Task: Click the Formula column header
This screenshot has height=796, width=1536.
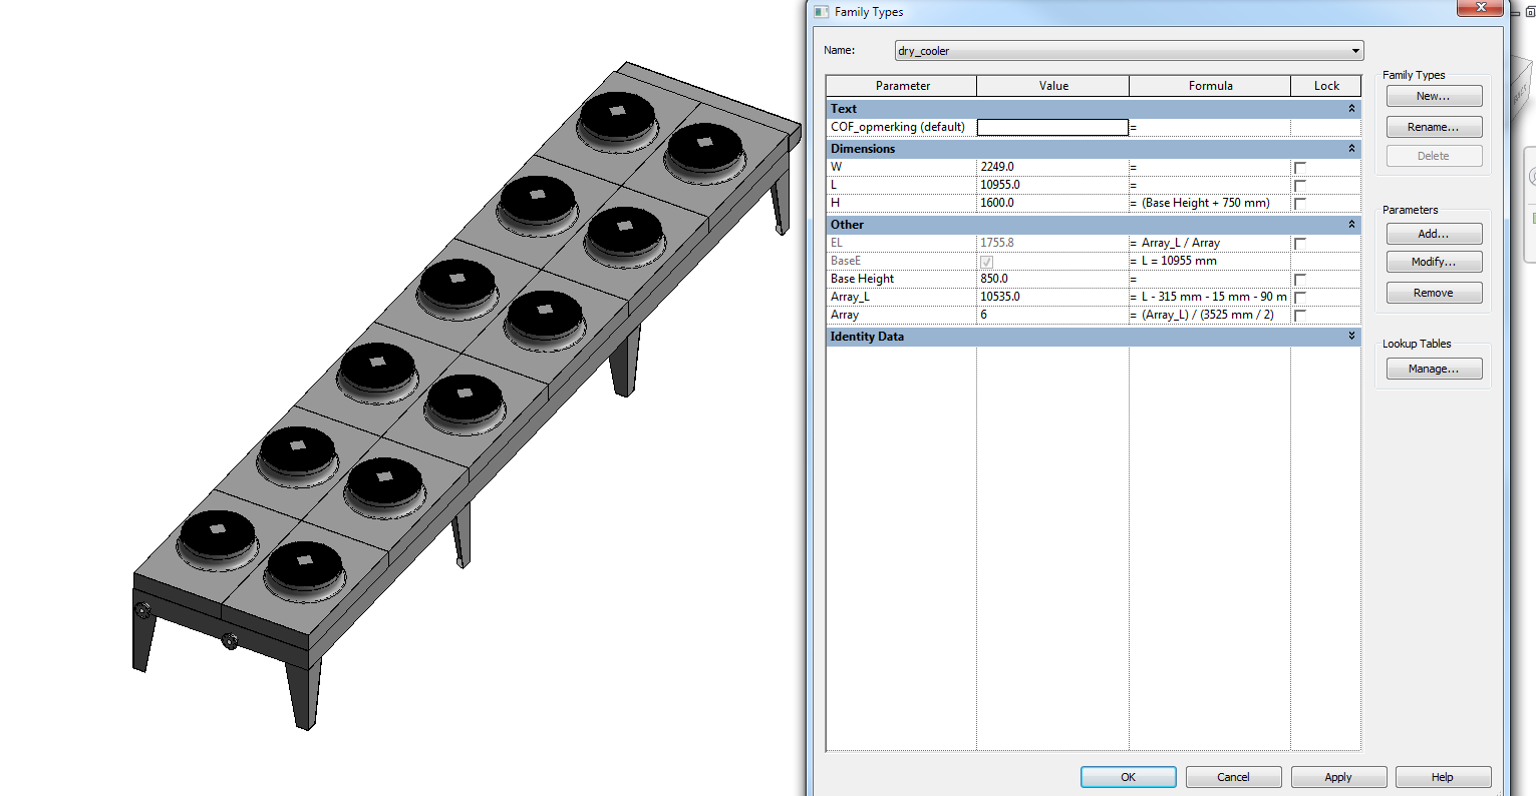Action: [x=1210, y=86]
